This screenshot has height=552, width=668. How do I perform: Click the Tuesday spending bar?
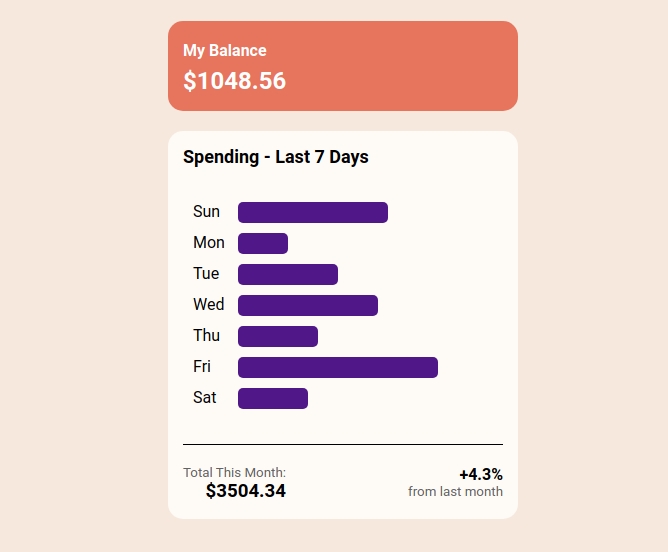(287, 274)
